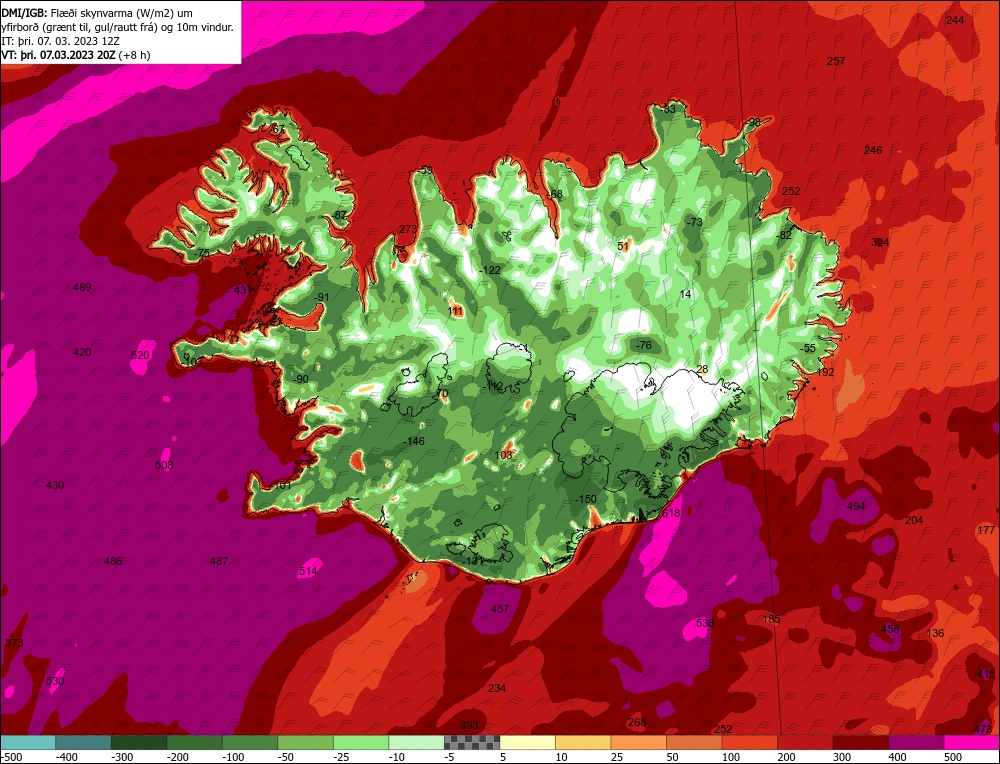Image resolution: width=1000 pixels, height=764 pixels.
Task: Click the legend swatch between 50 and 100
Action: [x=694, y=742]
